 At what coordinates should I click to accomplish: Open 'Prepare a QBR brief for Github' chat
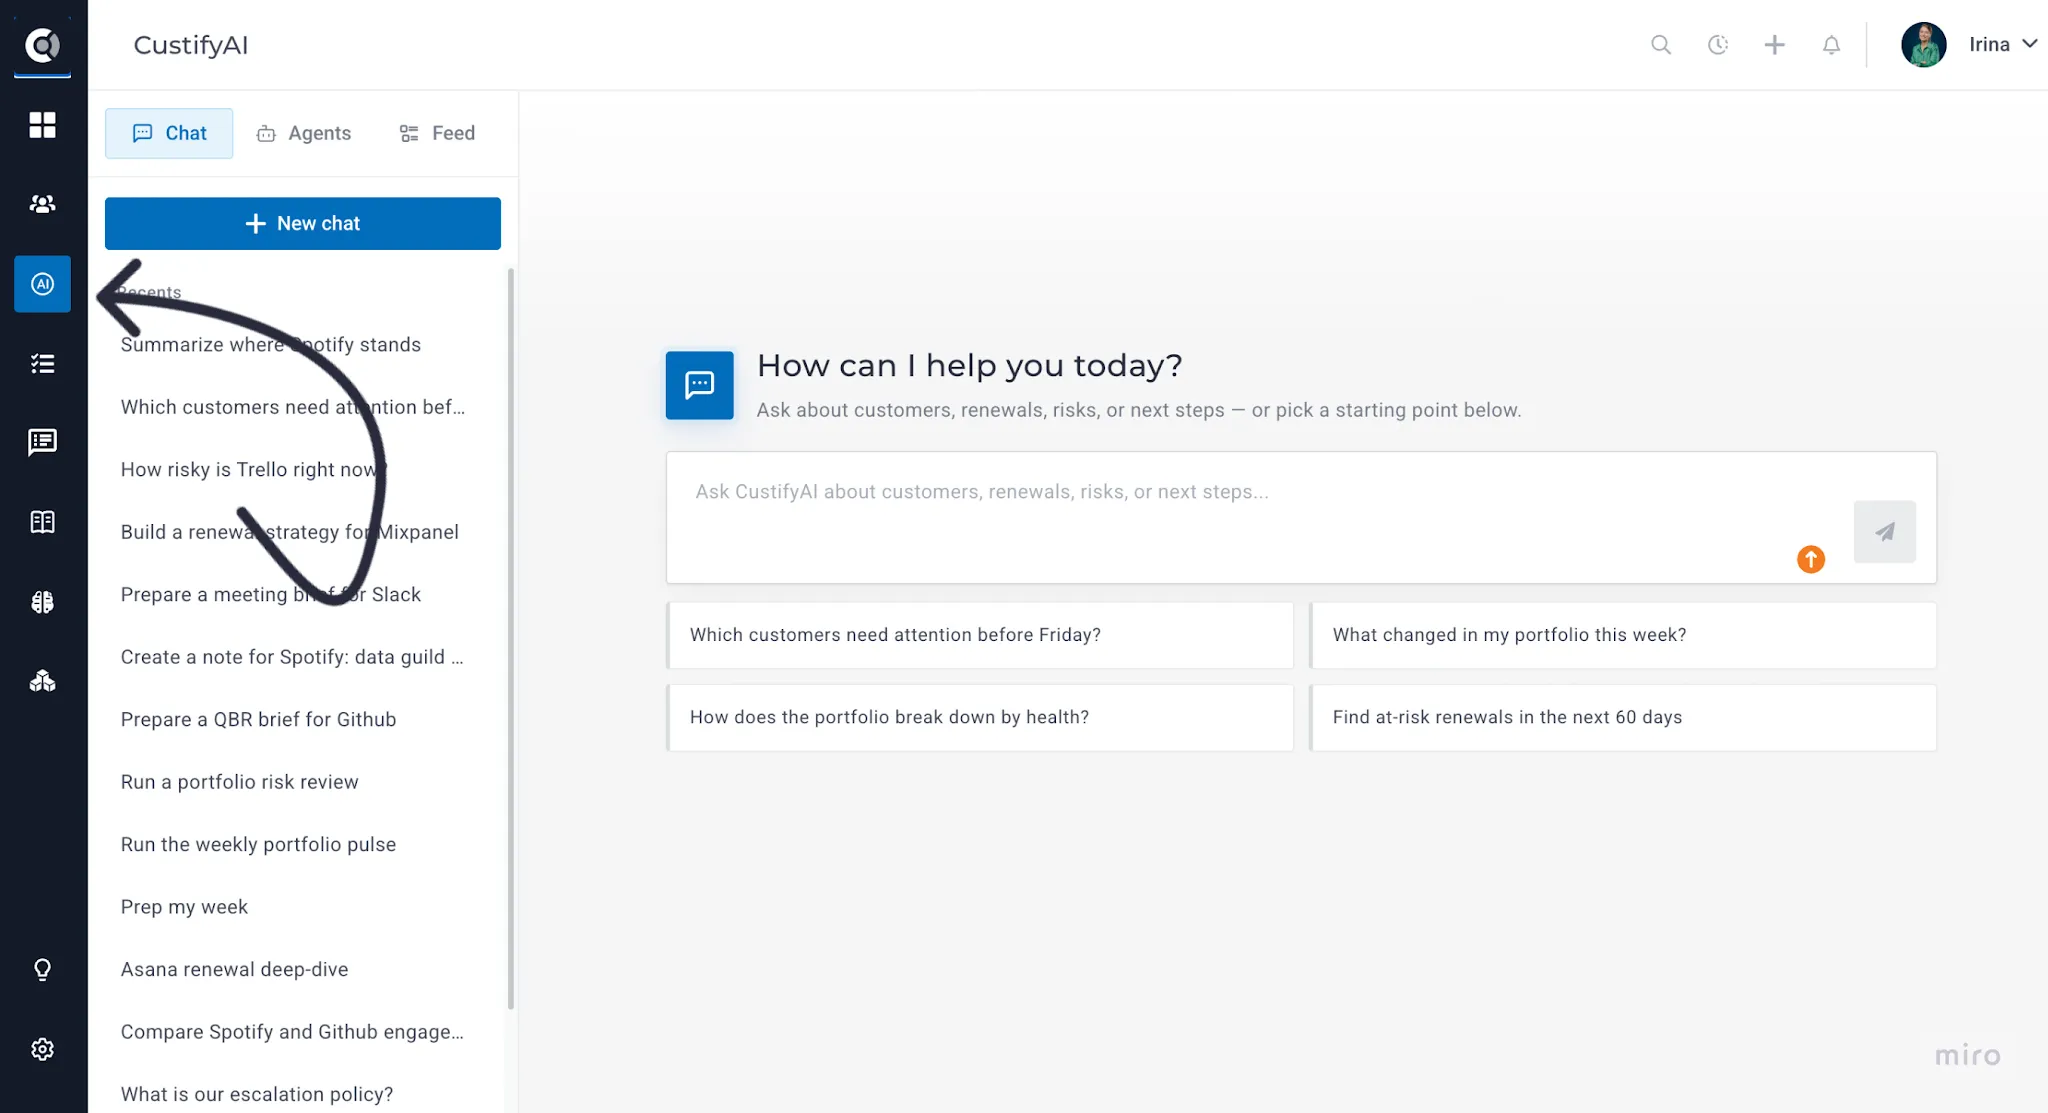pos(259,720)
